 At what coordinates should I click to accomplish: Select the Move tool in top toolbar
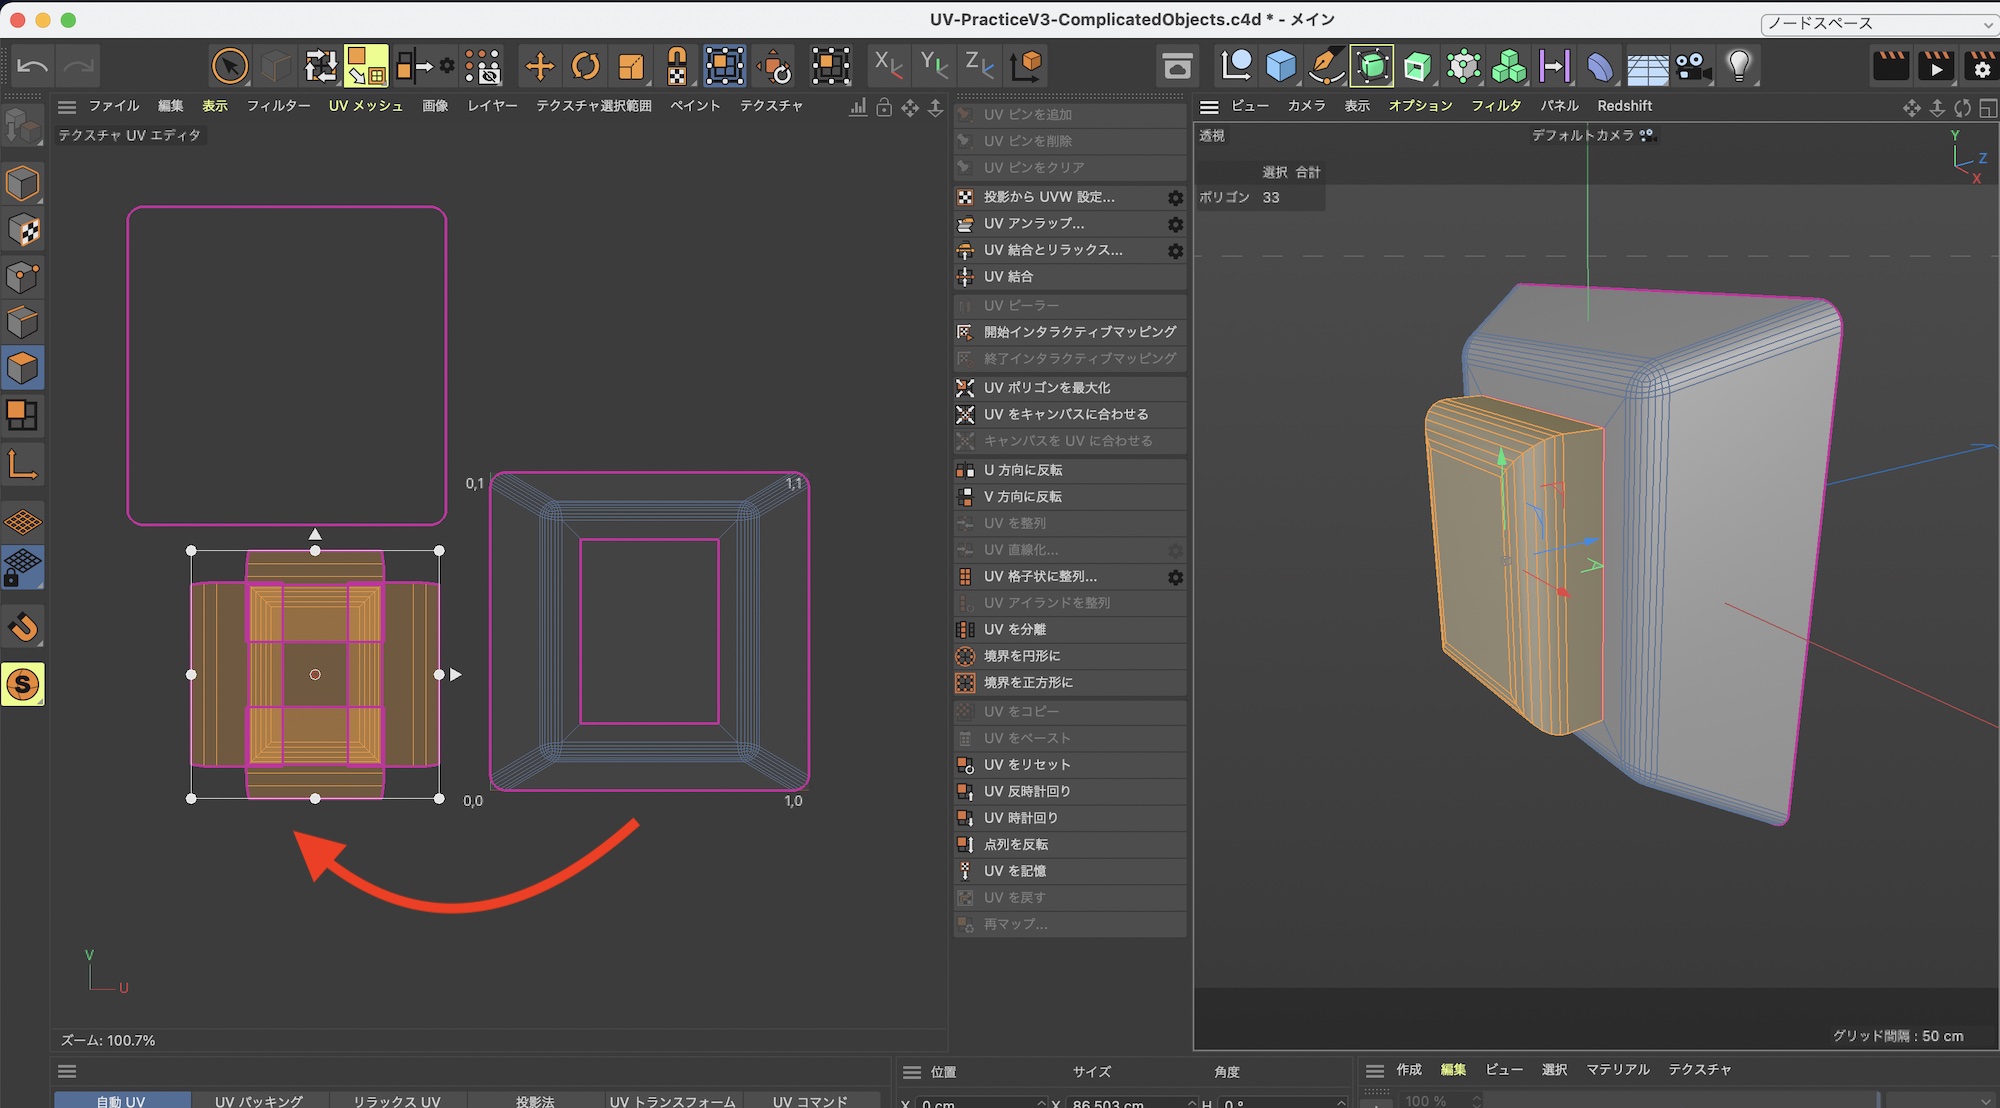539,67
